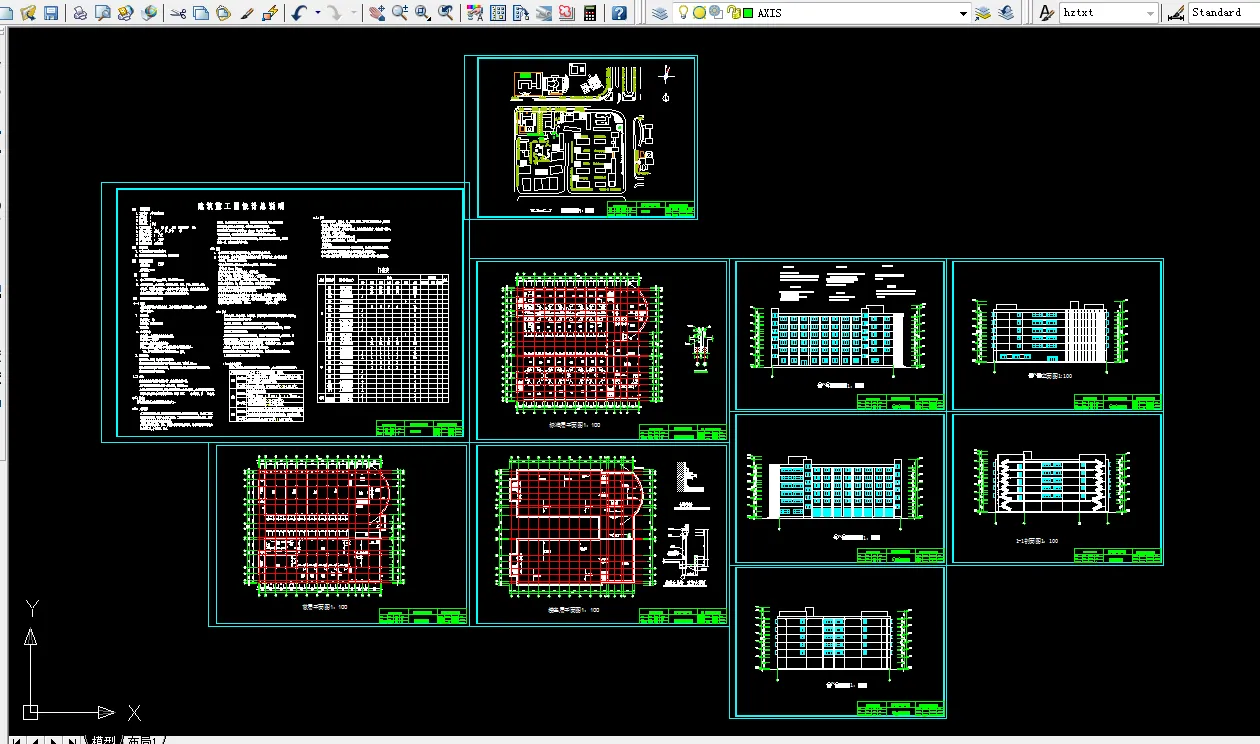Open Plot Preview icon

point(103,13)
